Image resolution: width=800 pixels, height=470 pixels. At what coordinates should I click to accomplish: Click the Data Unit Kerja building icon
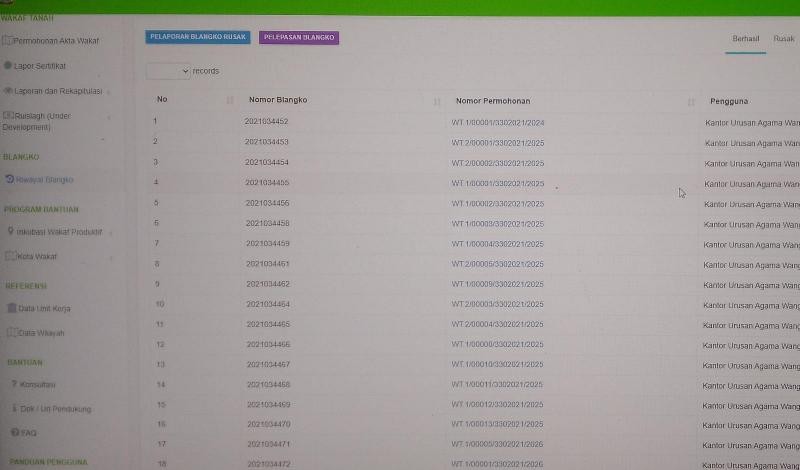12,308
